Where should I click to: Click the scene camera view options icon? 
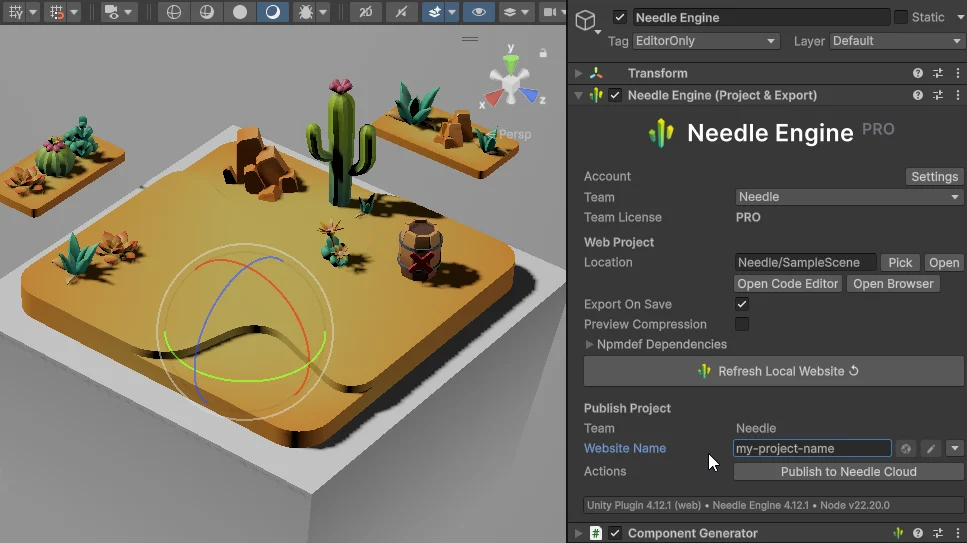coord(112,12)
